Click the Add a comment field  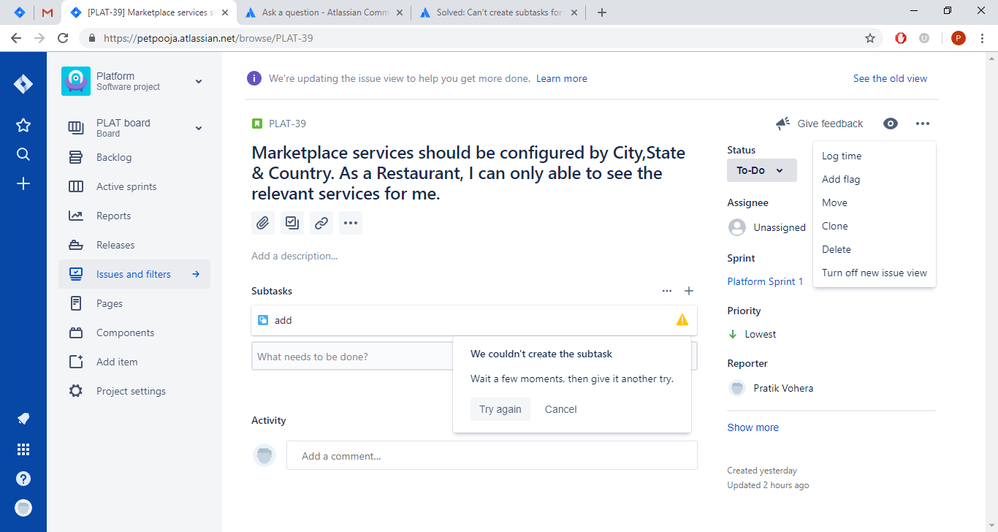pyautogui.click(x=491, y=456)
